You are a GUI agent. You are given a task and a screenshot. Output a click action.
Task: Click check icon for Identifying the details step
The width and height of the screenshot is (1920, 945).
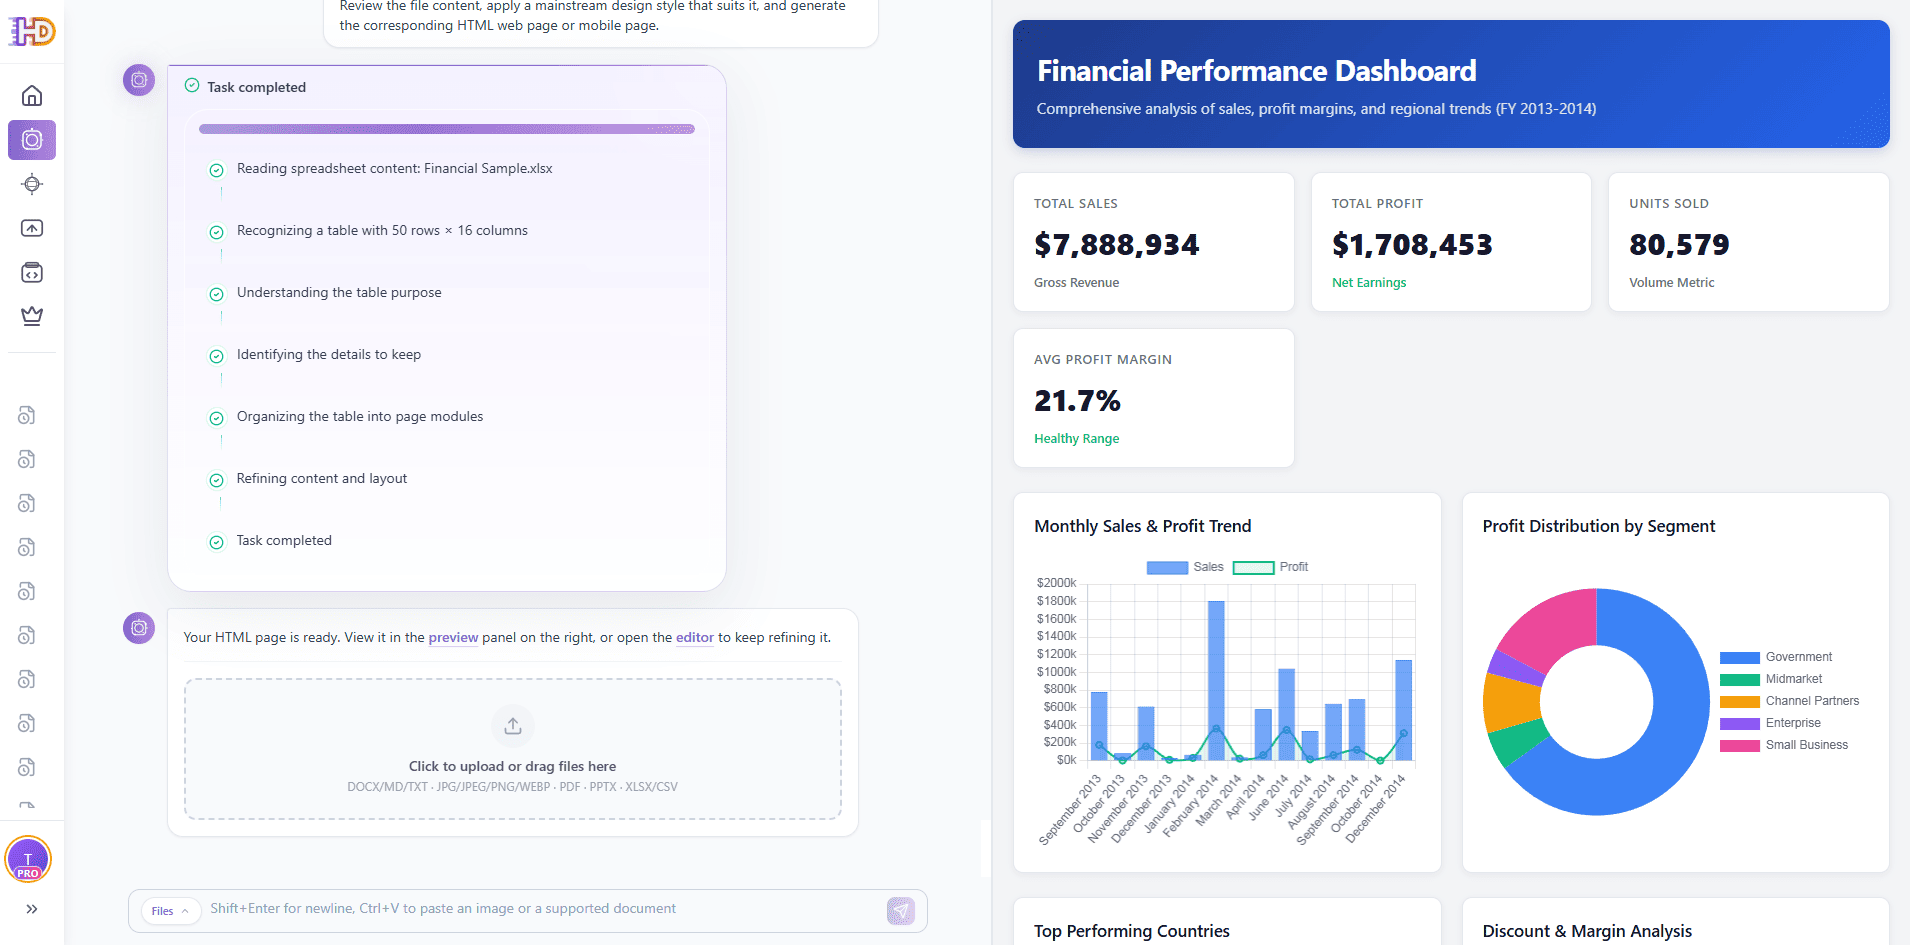coord(216,356)
